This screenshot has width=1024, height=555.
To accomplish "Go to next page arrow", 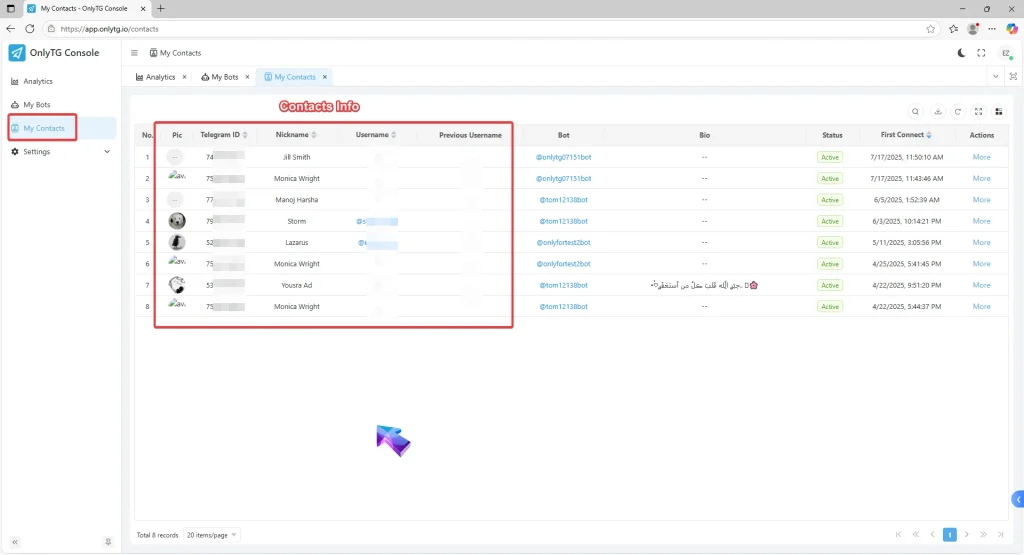I will (967, 535).
